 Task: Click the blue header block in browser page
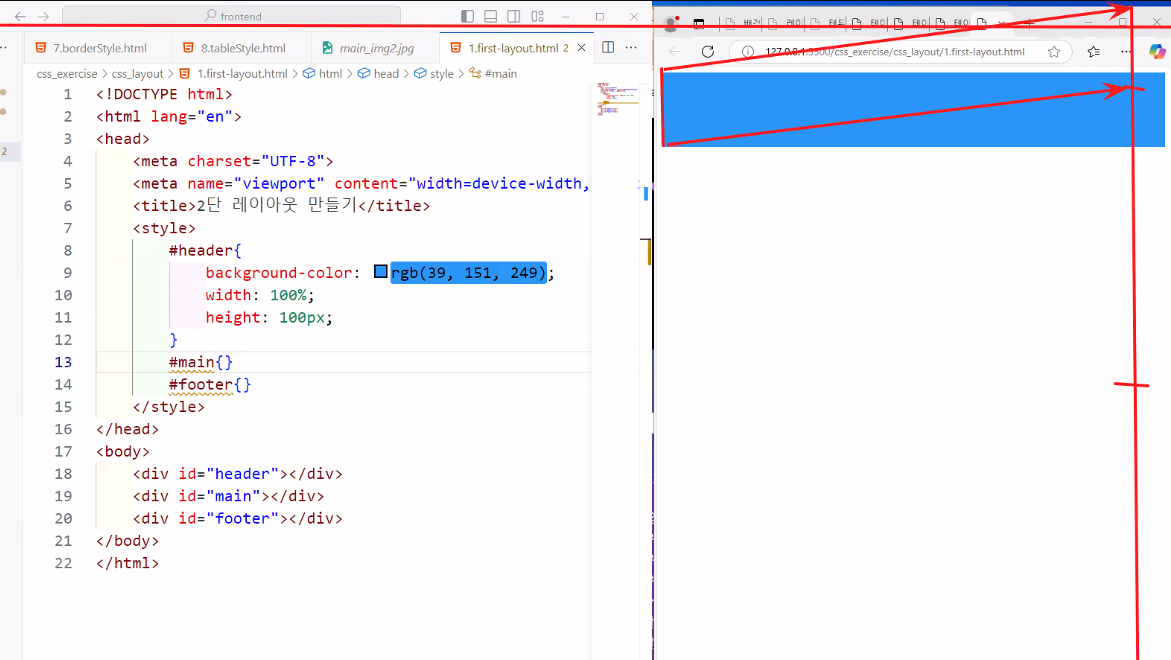pos(913,109)
